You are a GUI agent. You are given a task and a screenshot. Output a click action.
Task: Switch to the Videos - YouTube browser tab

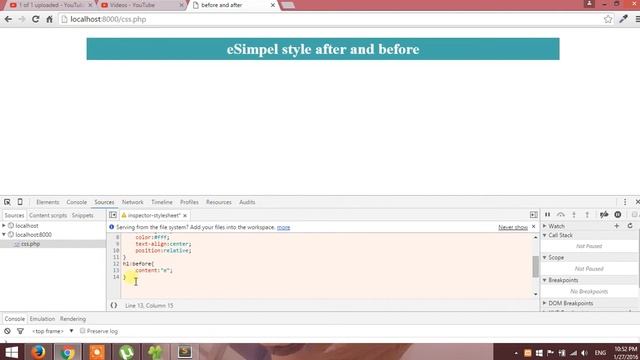141,5
